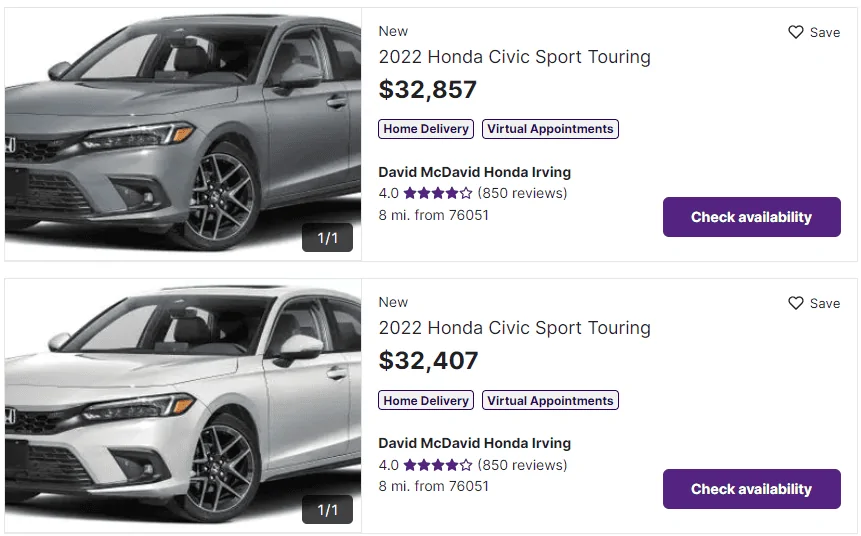Open the Civic Sport Touring title priced $32,407
This screenshot has height=536, width=861.
click(x=514, y=328)
